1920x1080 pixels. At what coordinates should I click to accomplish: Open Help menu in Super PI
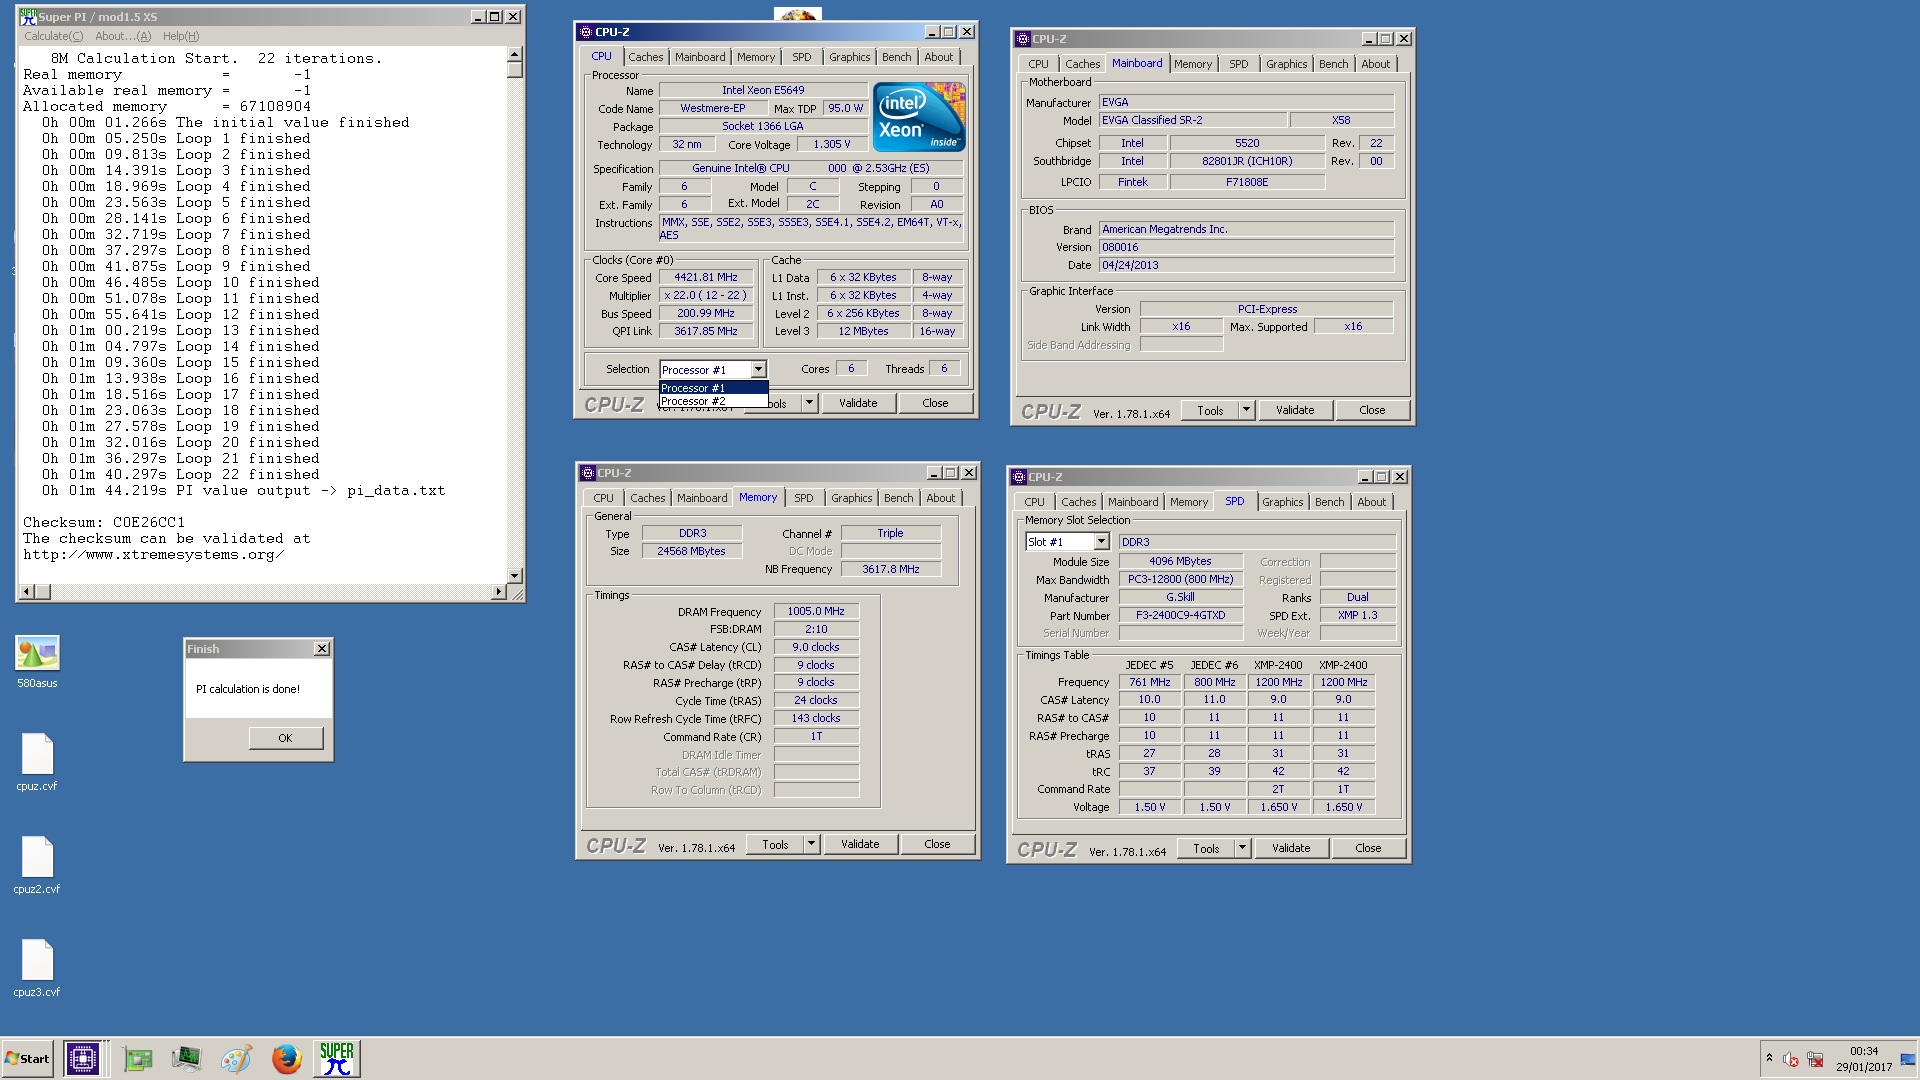[x=181, y=36]
